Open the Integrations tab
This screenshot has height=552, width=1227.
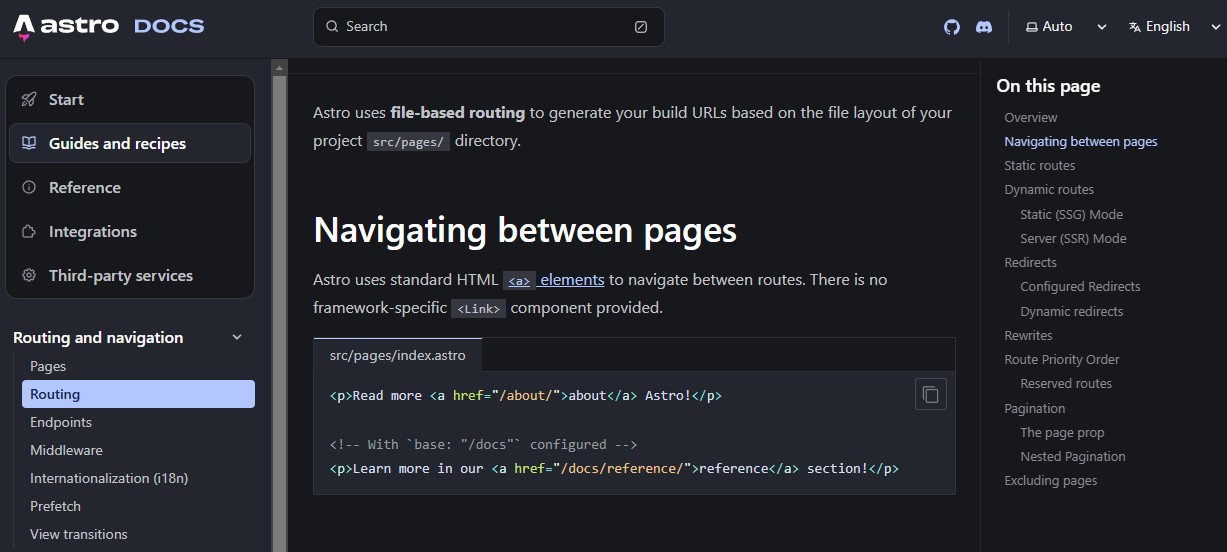coord(130,231)
